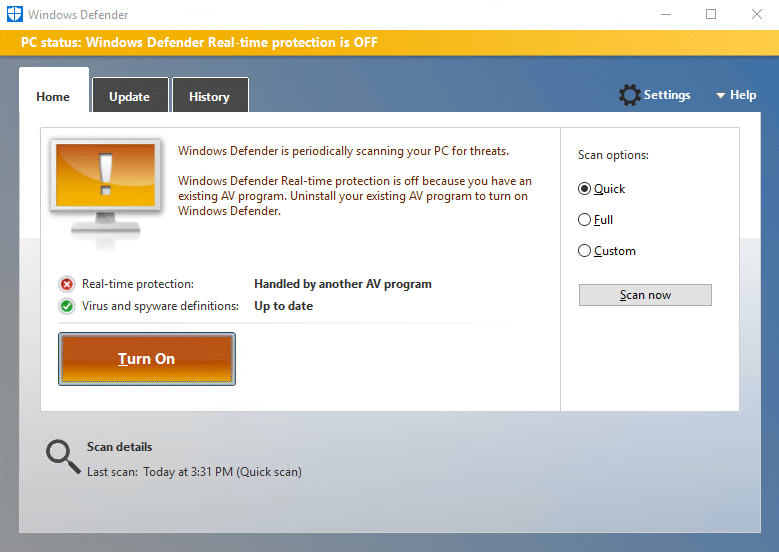Click the 'Handled by another AV program' status text

click(343, 284)
